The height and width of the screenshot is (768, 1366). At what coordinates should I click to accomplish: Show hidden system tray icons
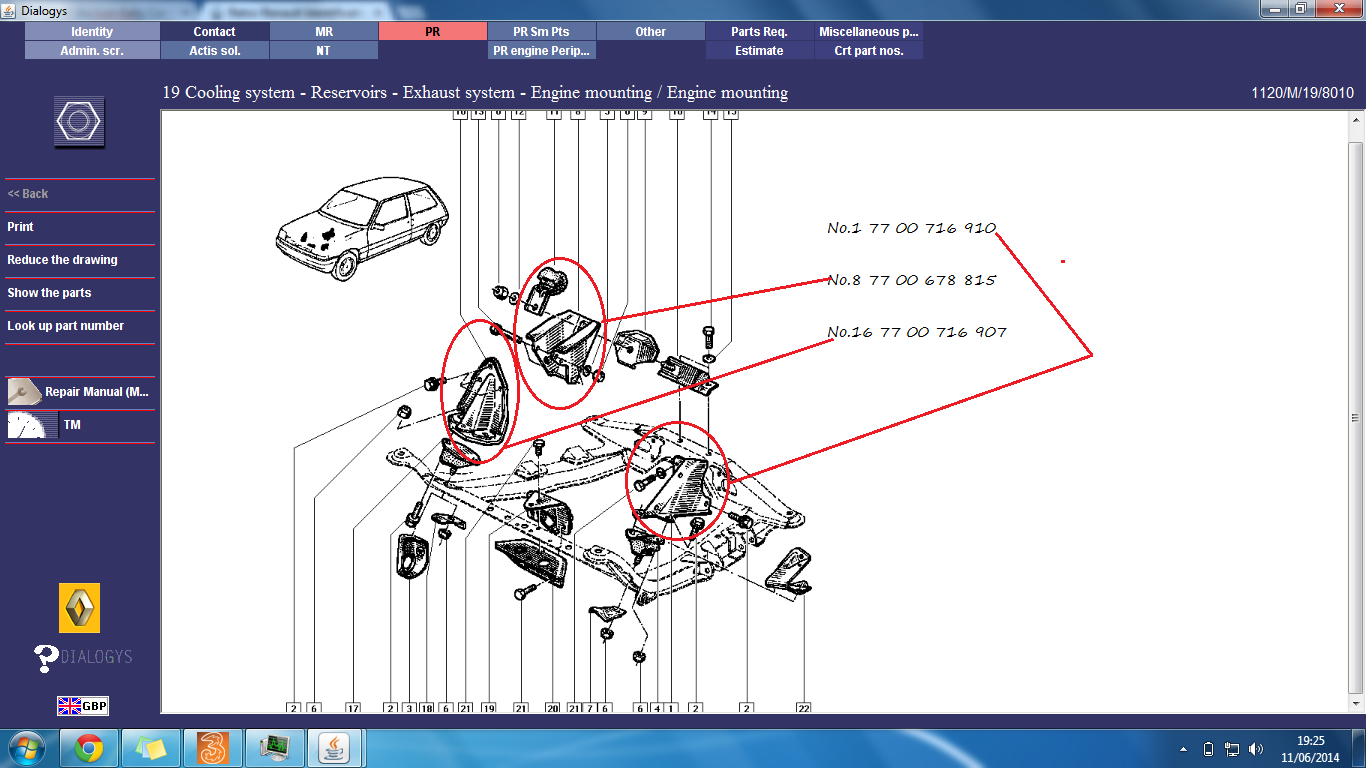coord(1181,749)
